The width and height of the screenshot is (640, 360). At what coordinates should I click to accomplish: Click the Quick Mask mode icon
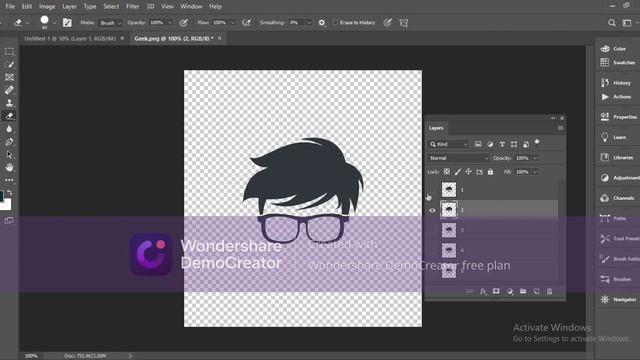click(x=9, y=220)
